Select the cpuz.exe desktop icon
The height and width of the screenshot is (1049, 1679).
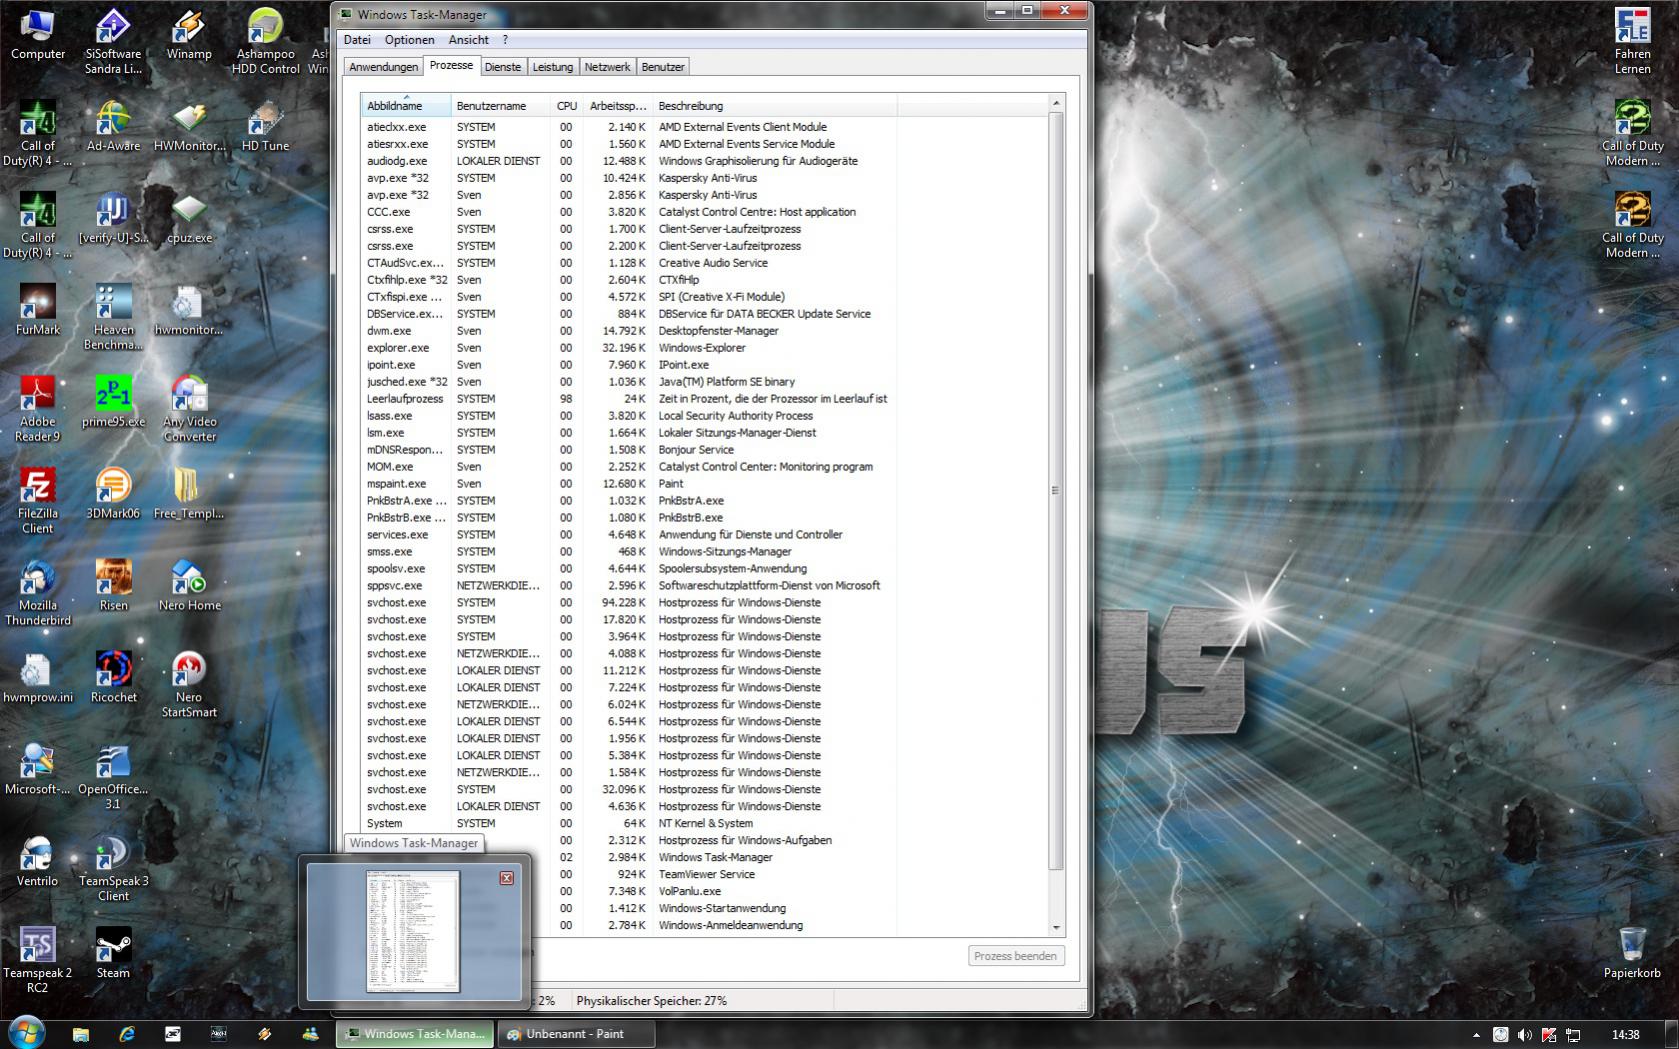[x=189, y=219]
